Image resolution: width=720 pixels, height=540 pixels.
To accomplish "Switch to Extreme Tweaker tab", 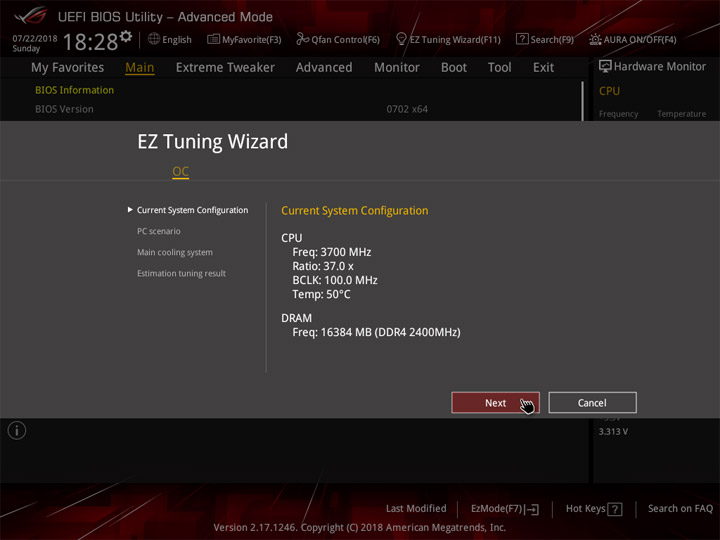I will 225,68.
